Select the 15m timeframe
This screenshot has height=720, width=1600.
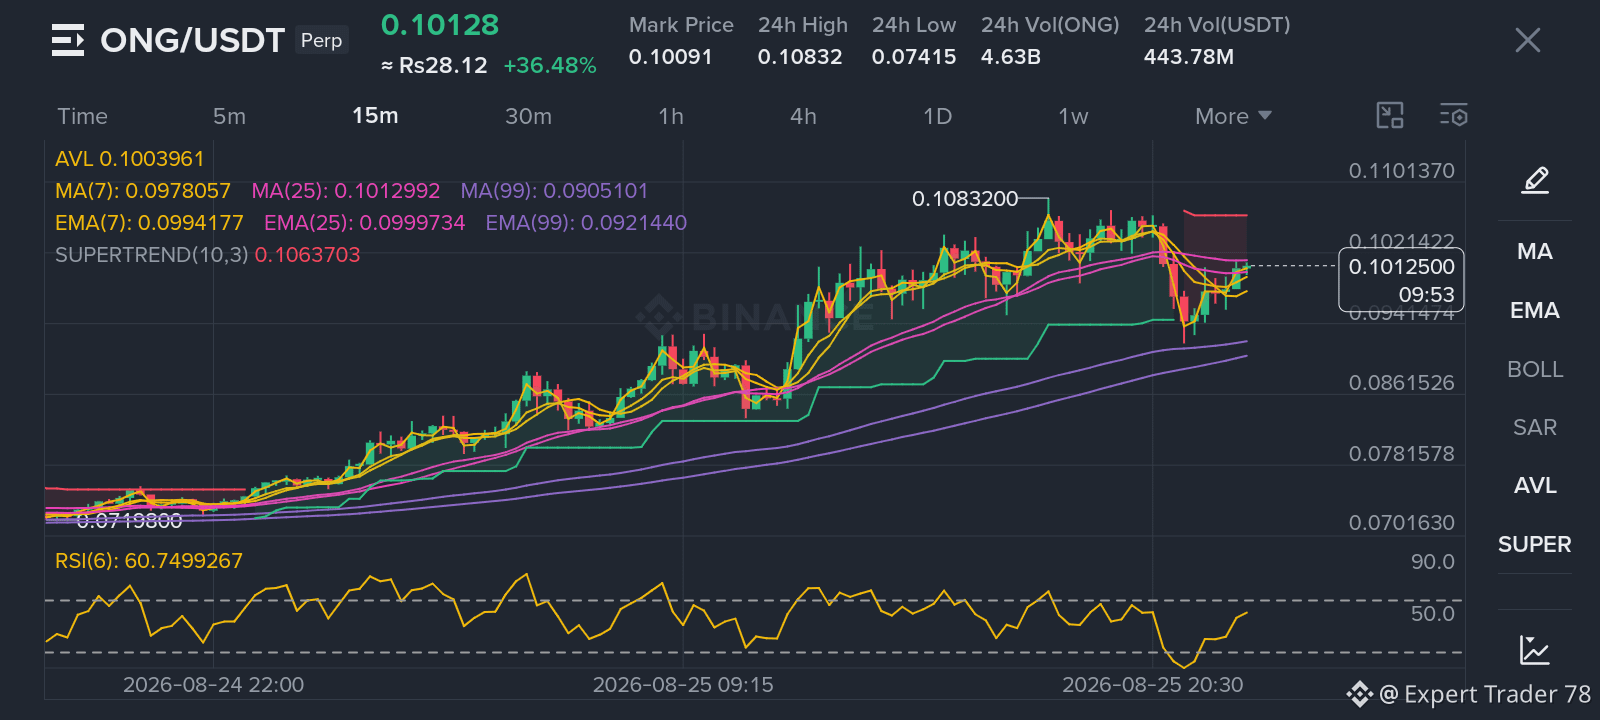pos(375,116)
